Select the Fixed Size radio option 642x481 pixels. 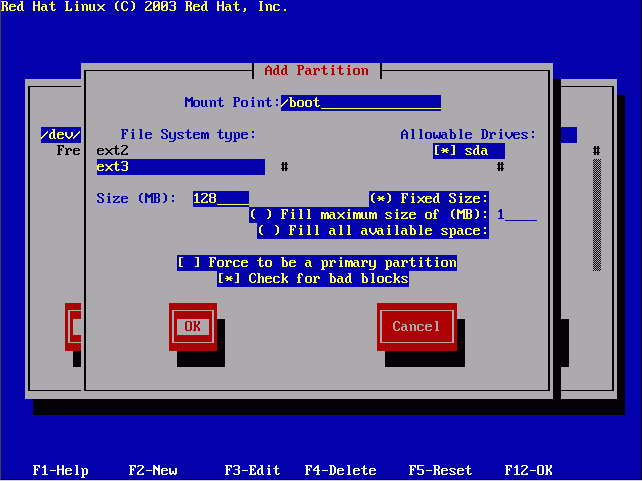429,199
